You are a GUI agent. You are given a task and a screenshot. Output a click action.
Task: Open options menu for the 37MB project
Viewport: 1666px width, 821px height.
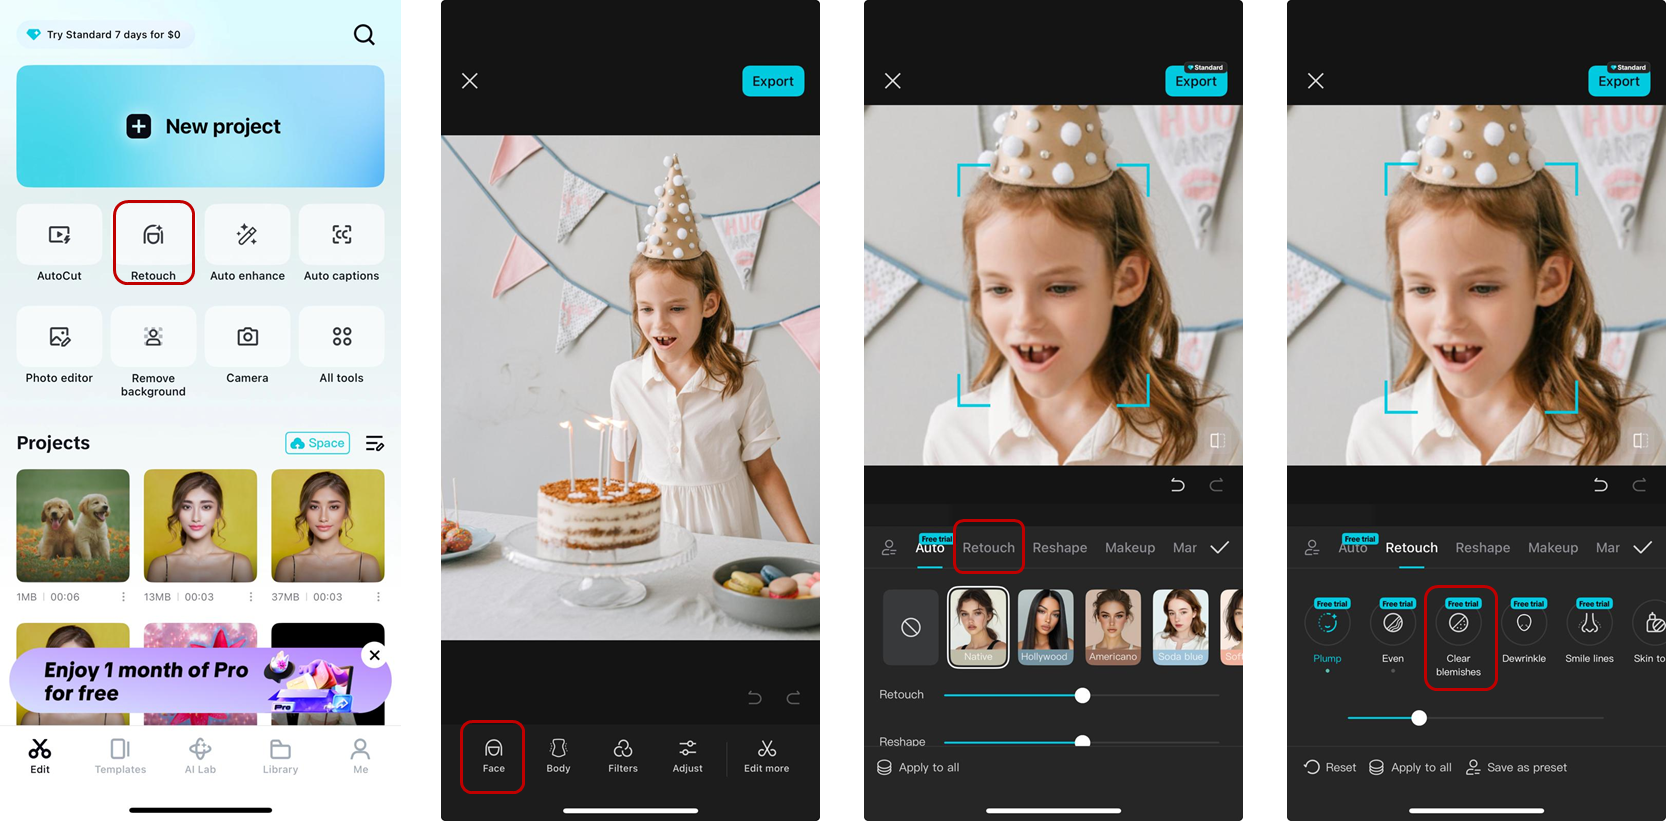[x=378, y=597]
